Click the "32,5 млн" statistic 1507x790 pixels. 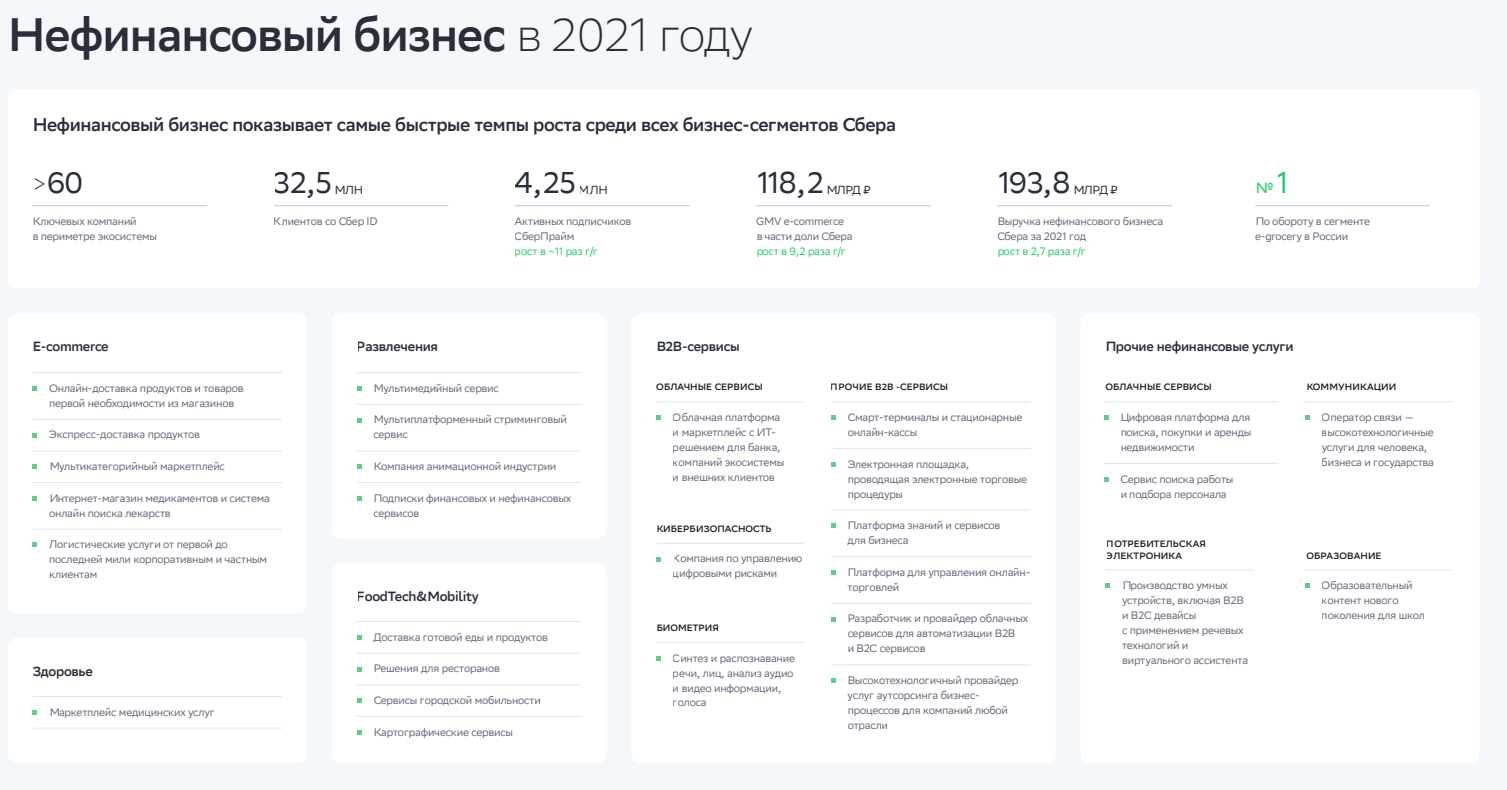point(319,184)
